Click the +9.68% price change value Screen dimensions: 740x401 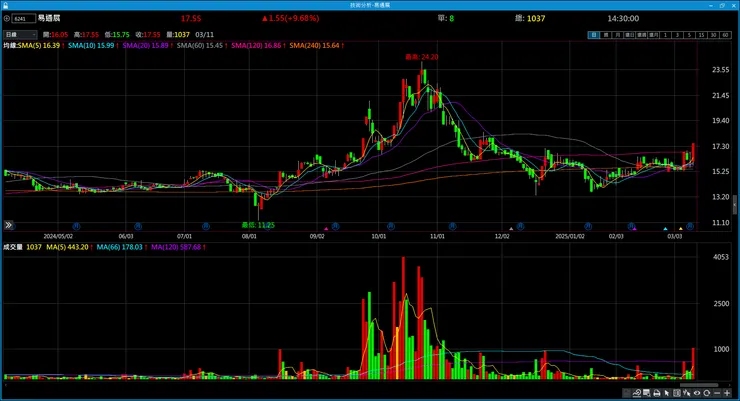point(300,18)
